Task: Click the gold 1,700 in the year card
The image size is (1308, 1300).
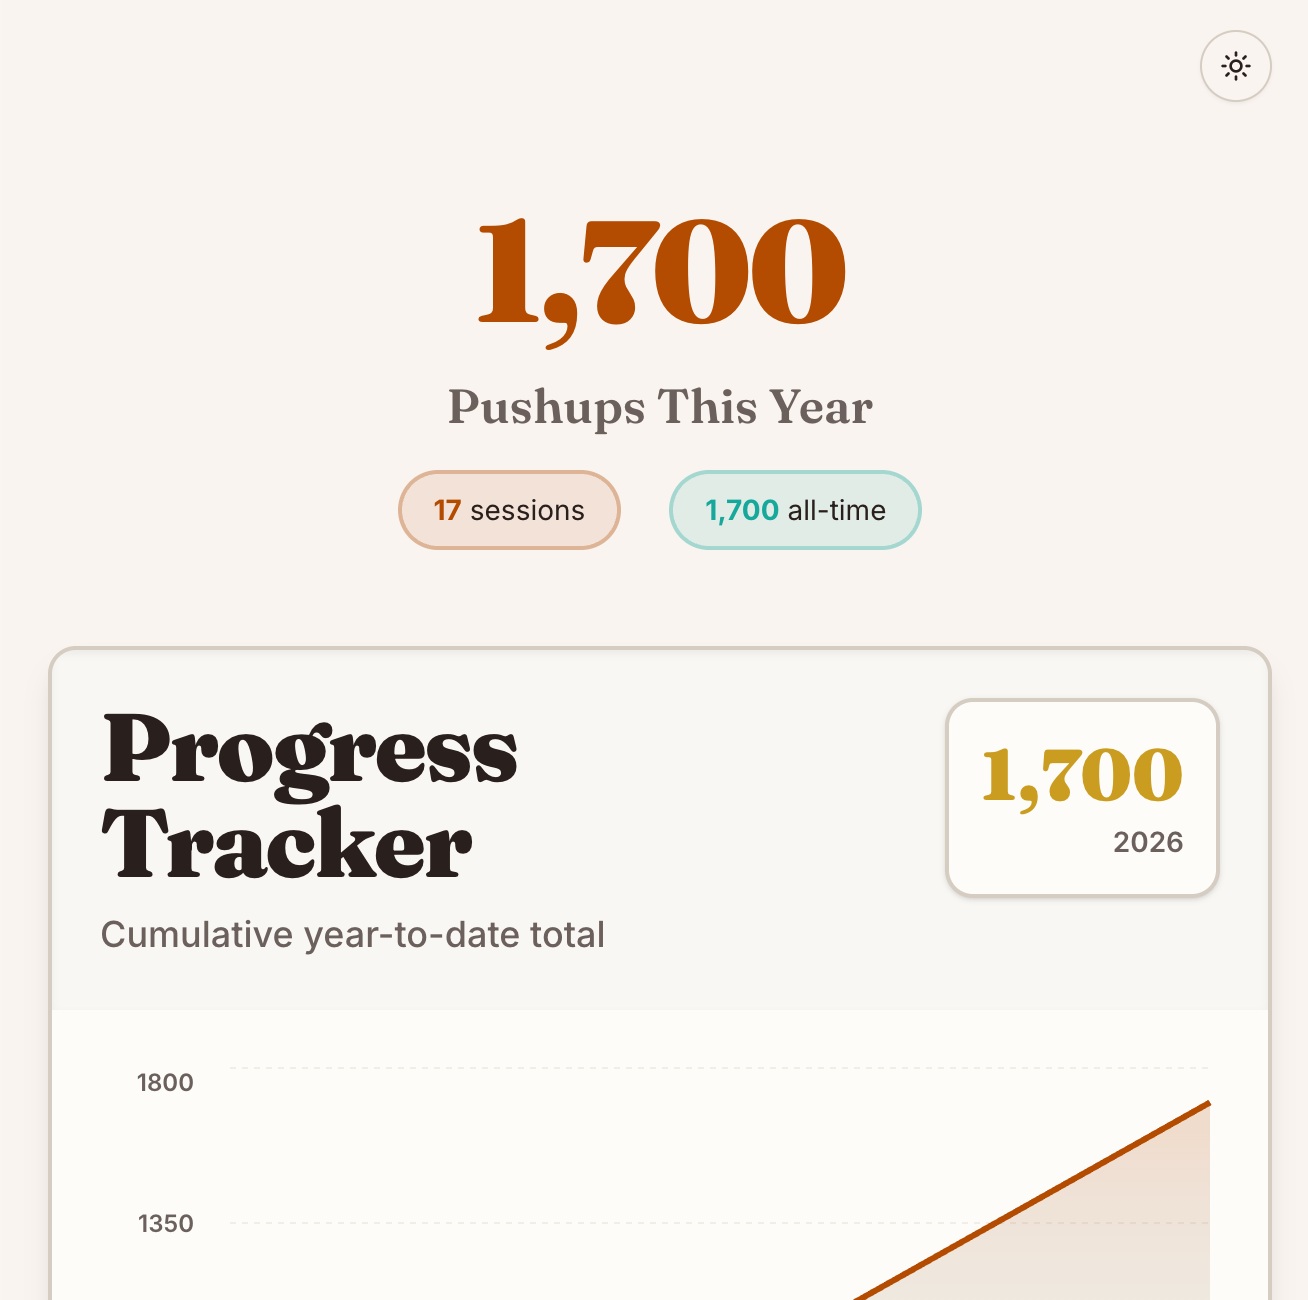Action: tap(1082, 776)
